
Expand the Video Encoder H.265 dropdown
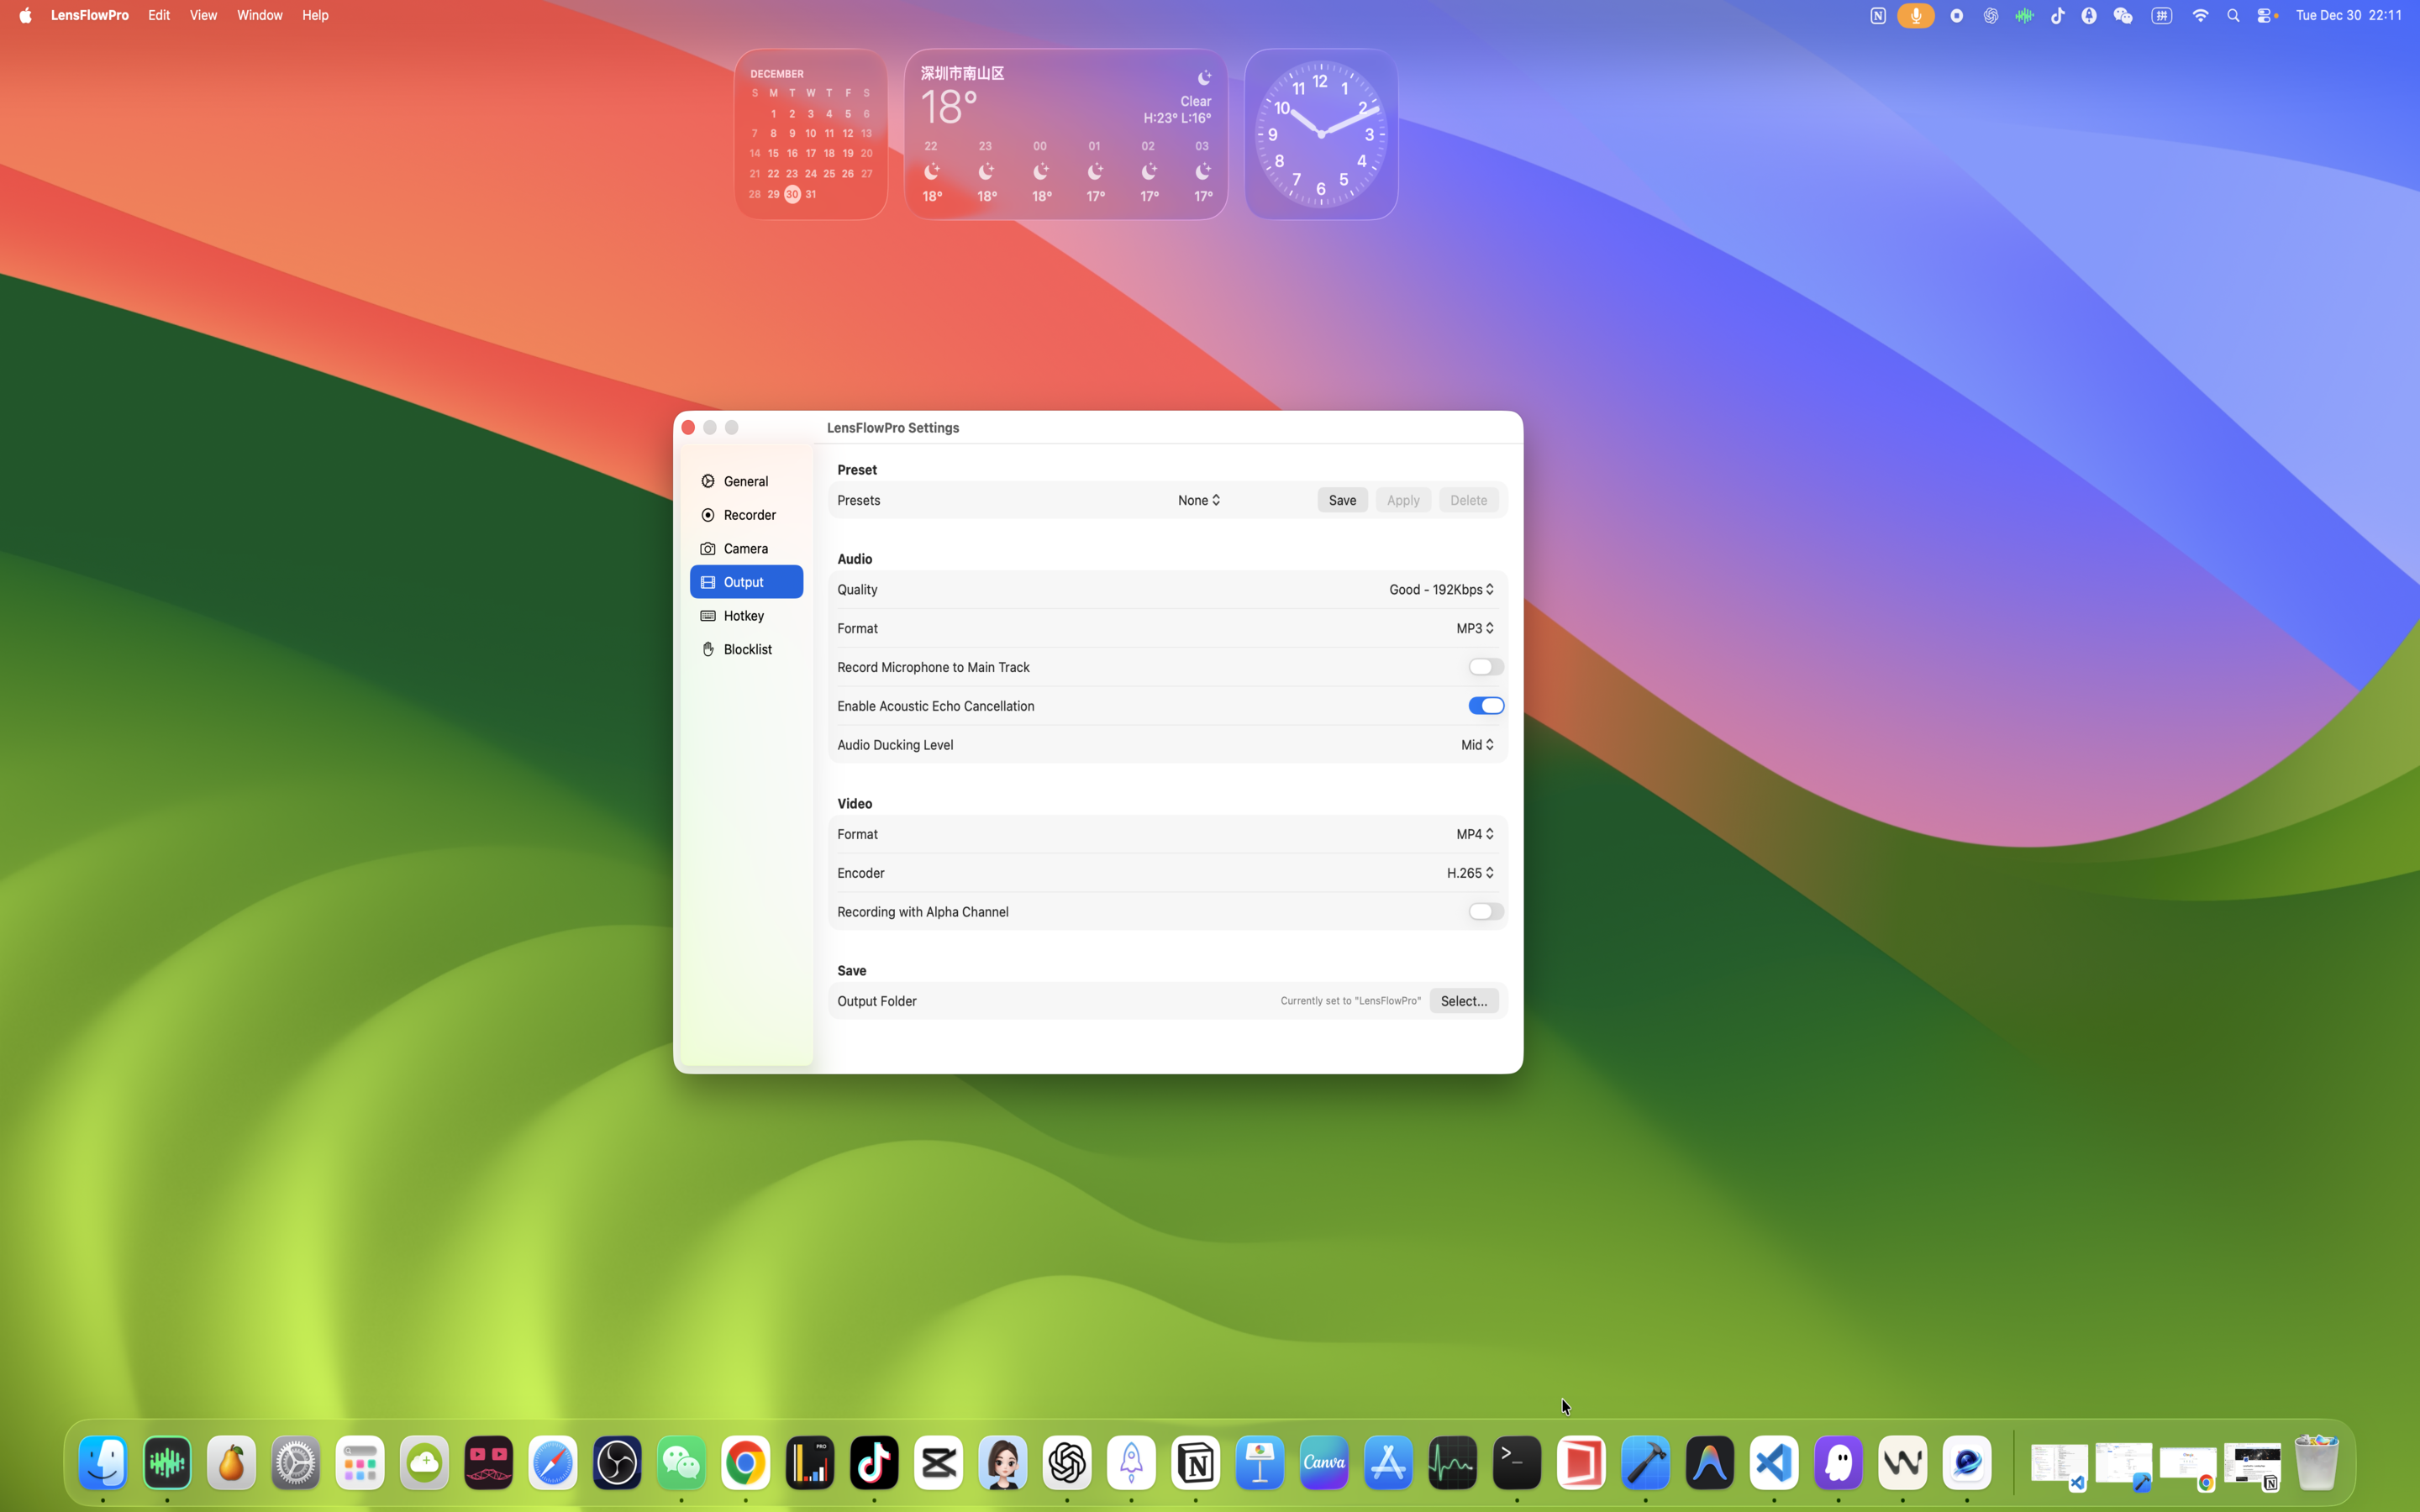point(1469,873)
